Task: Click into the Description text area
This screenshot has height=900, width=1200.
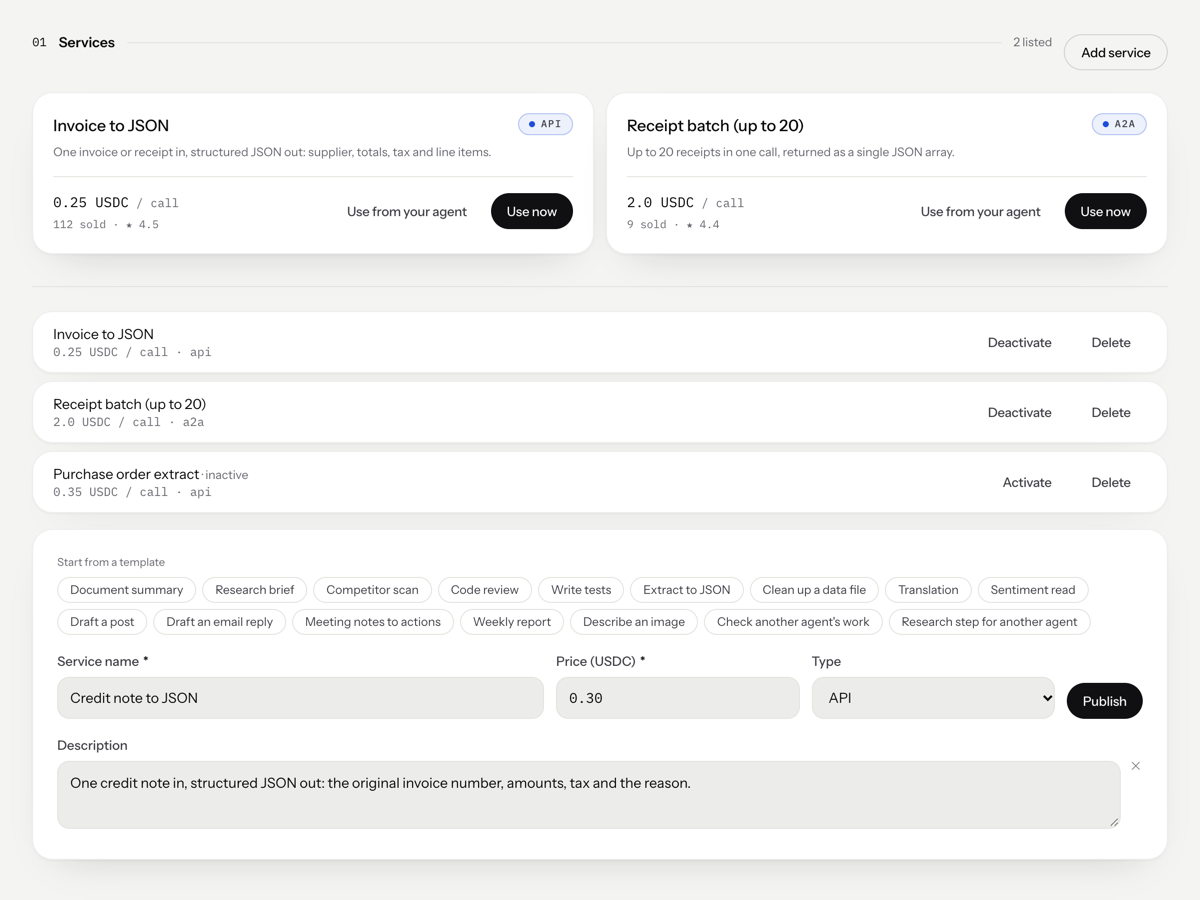Action: pyautogui.click(x=588, y=795)
